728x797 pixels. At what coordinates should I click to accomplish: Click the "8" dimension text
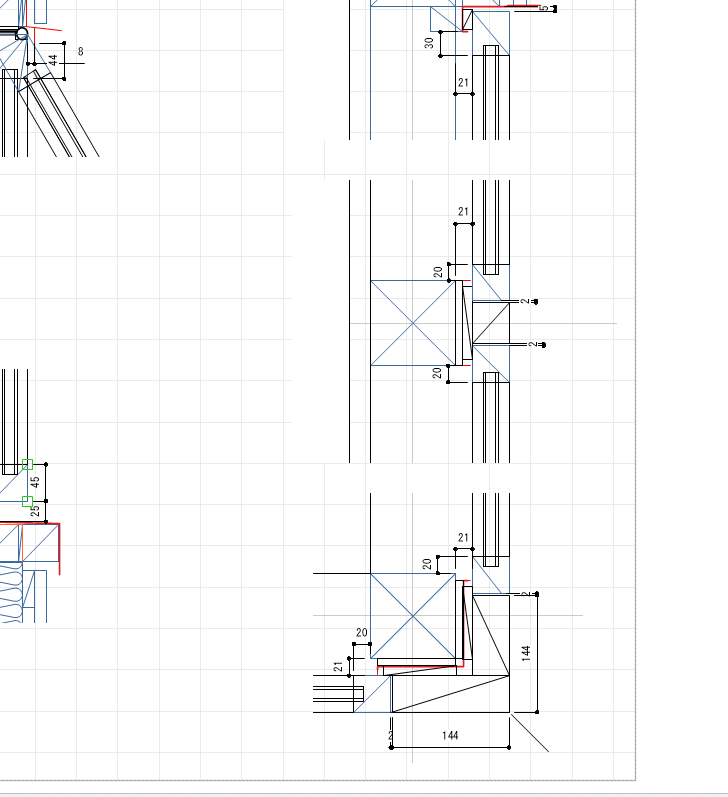tap(80, 52)
